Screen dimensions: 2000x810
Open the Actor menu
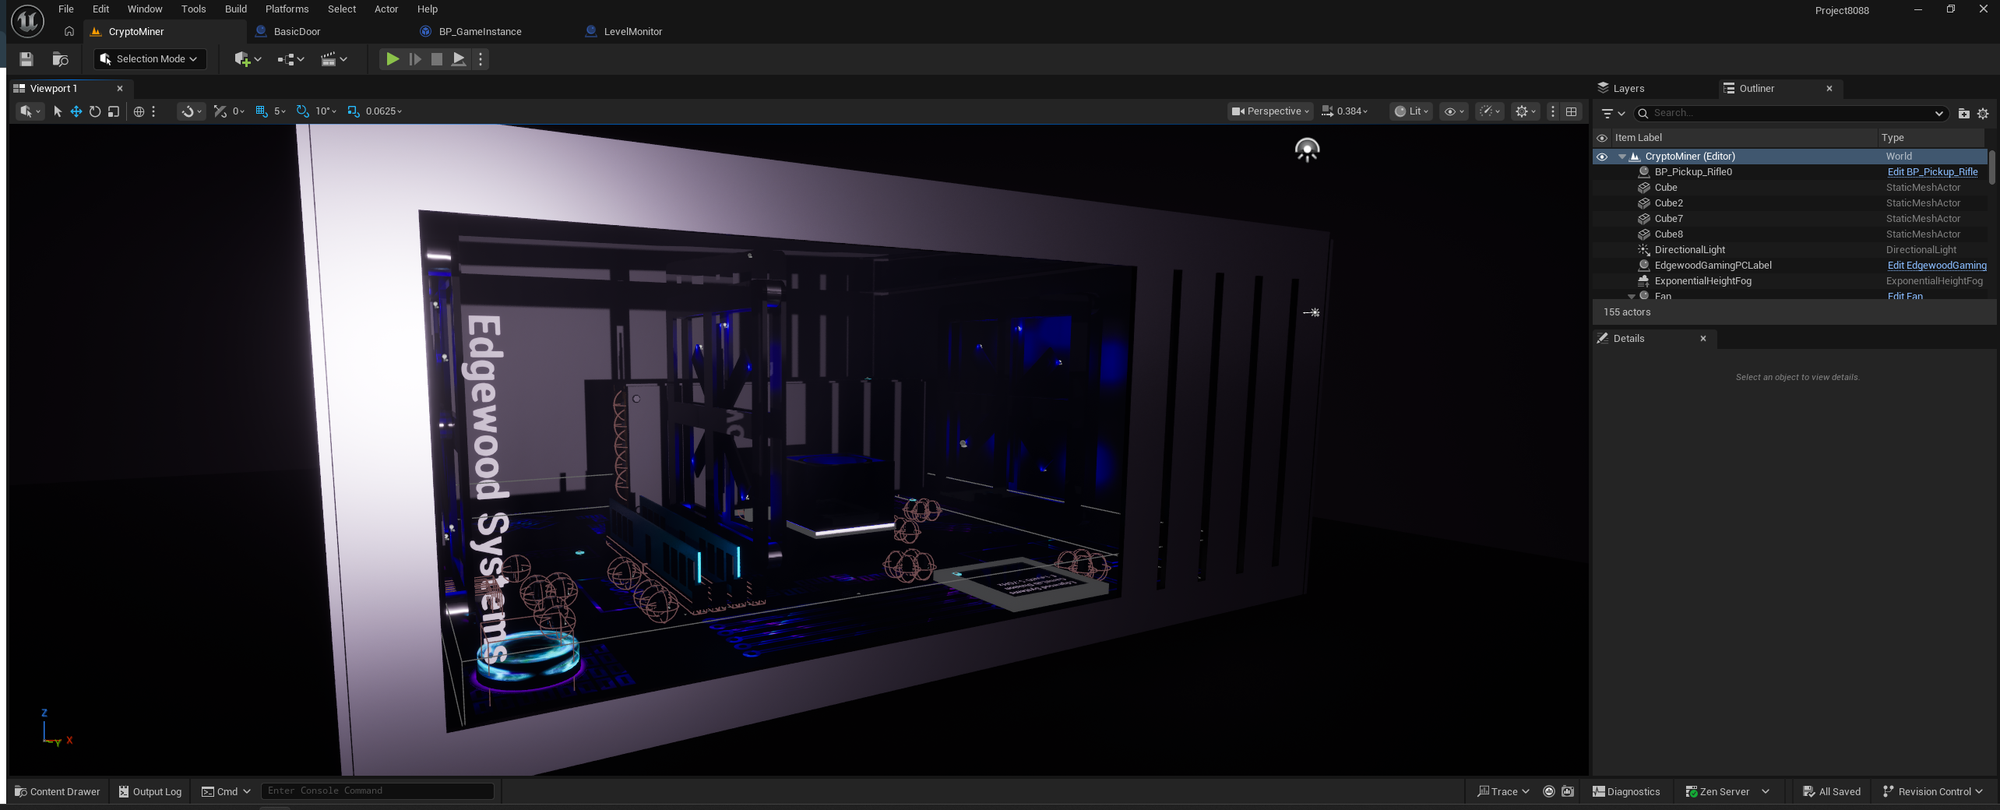[x=386, y=9]
